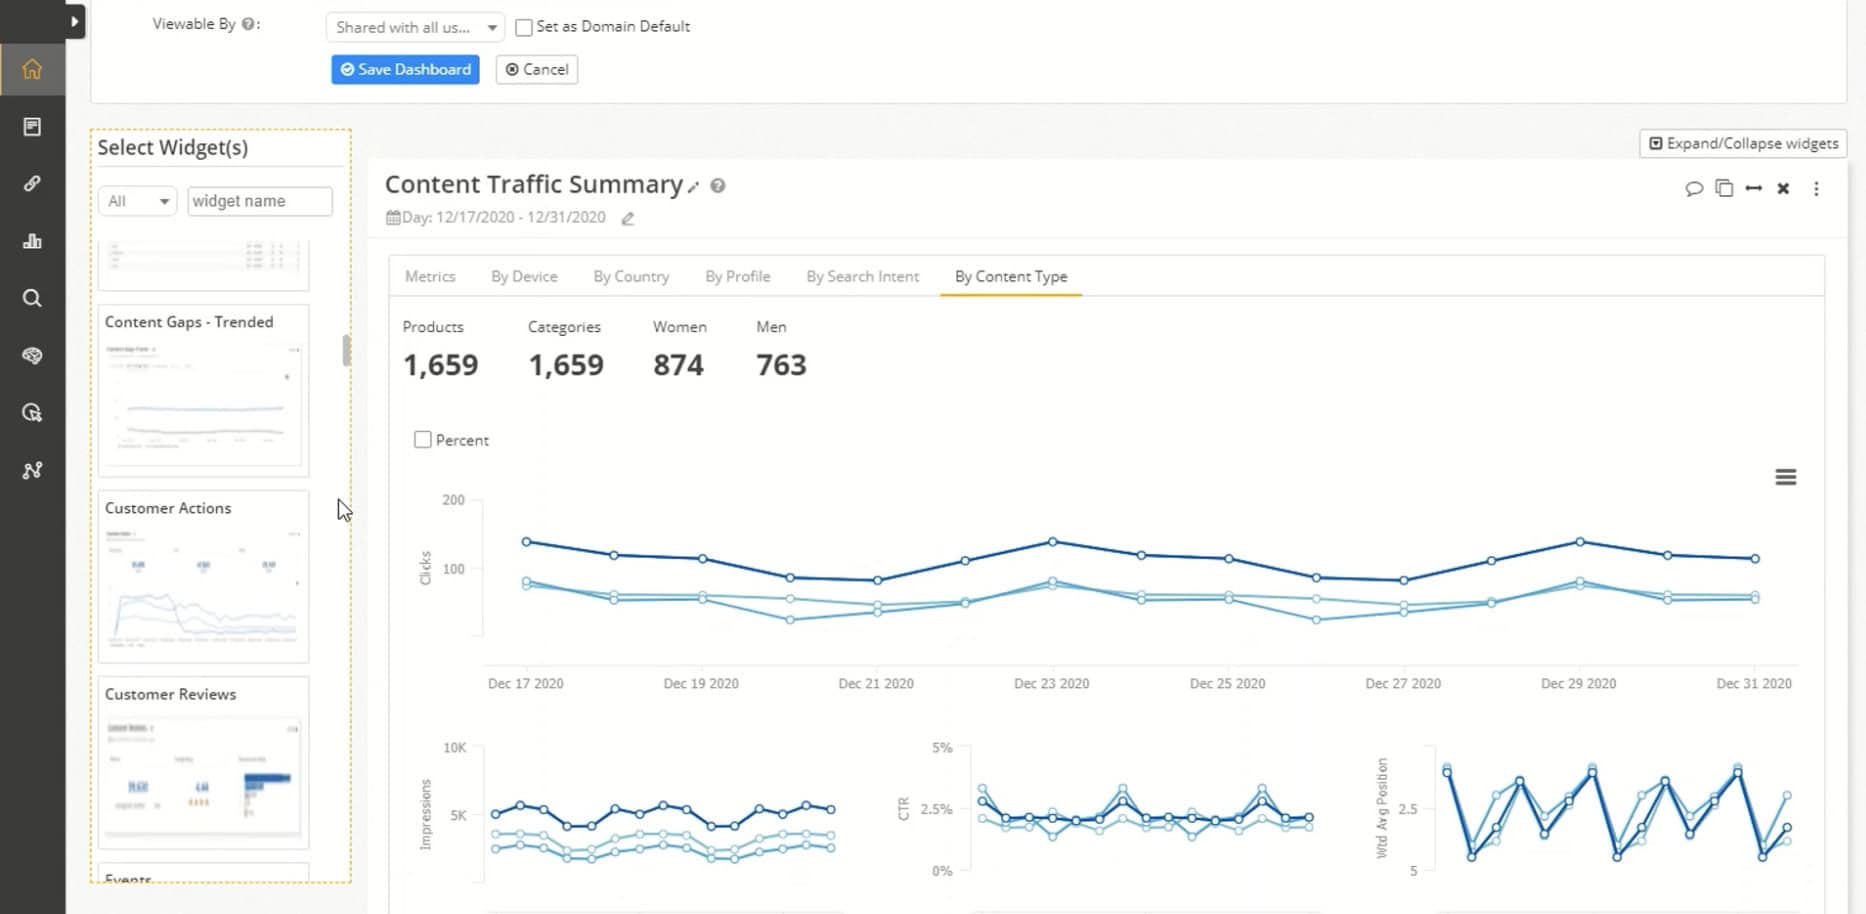The width and height of the screenshot is (1866, 914).
Task: Expand the sidebar with the arrow tab
Action: (75, 21)
